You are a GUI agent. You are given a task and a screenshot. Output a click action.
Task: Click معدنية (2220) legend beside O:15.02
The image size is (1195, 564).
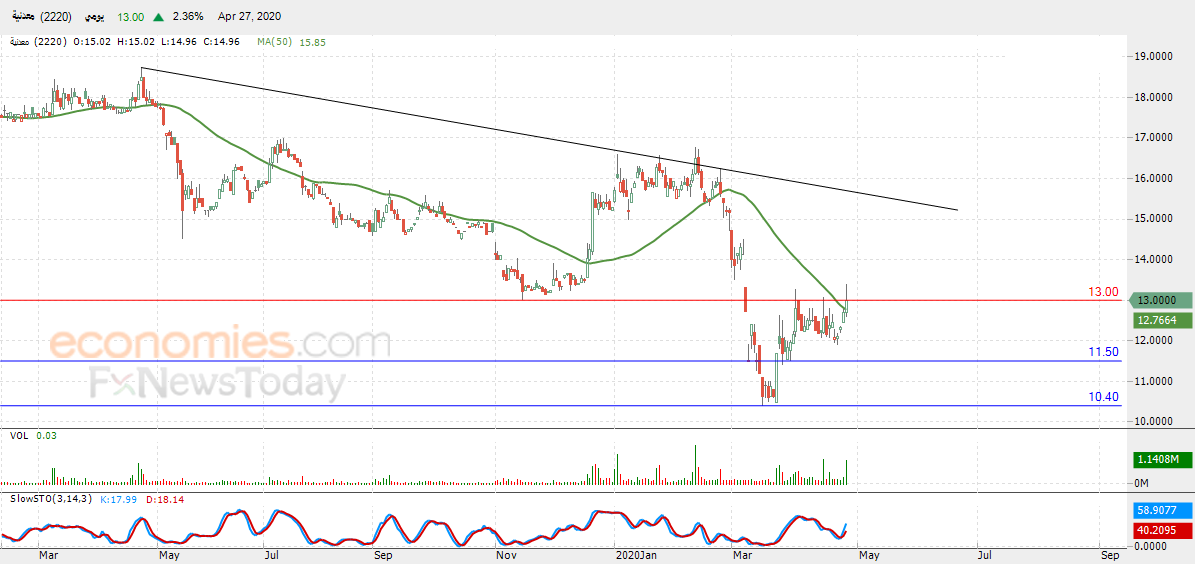(x=39, y=42)
